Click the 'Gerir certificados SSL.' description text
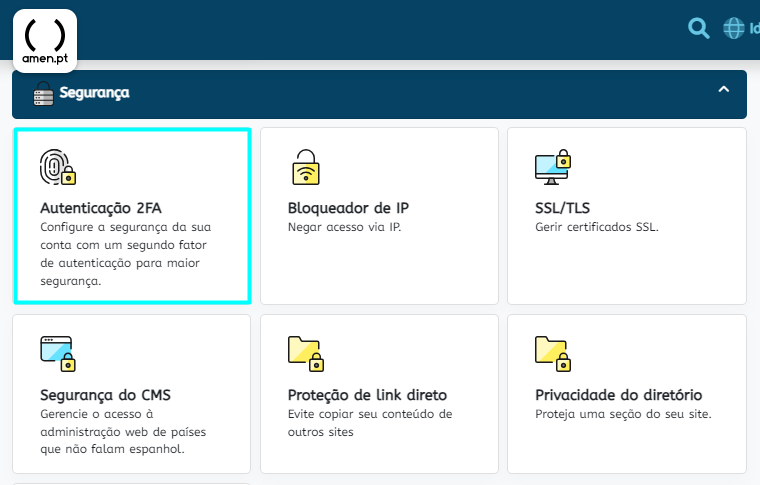760x485 pixels. coord(597,227)
